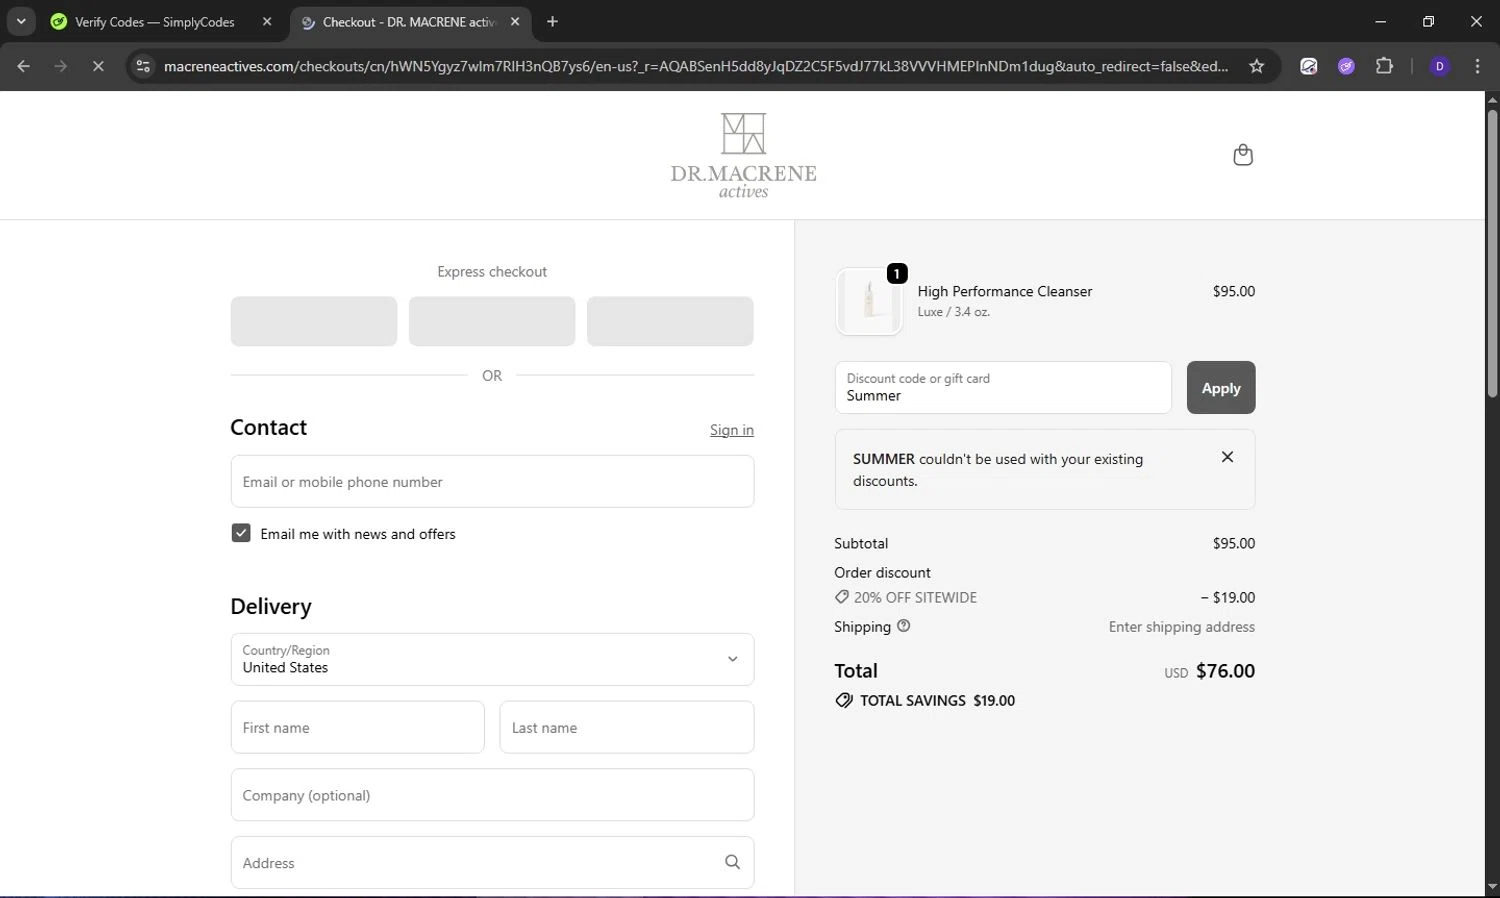Screen dimensions: 1500x898
Task: Close the Verify Codes SimplyCodes tab
Action: 267,21
